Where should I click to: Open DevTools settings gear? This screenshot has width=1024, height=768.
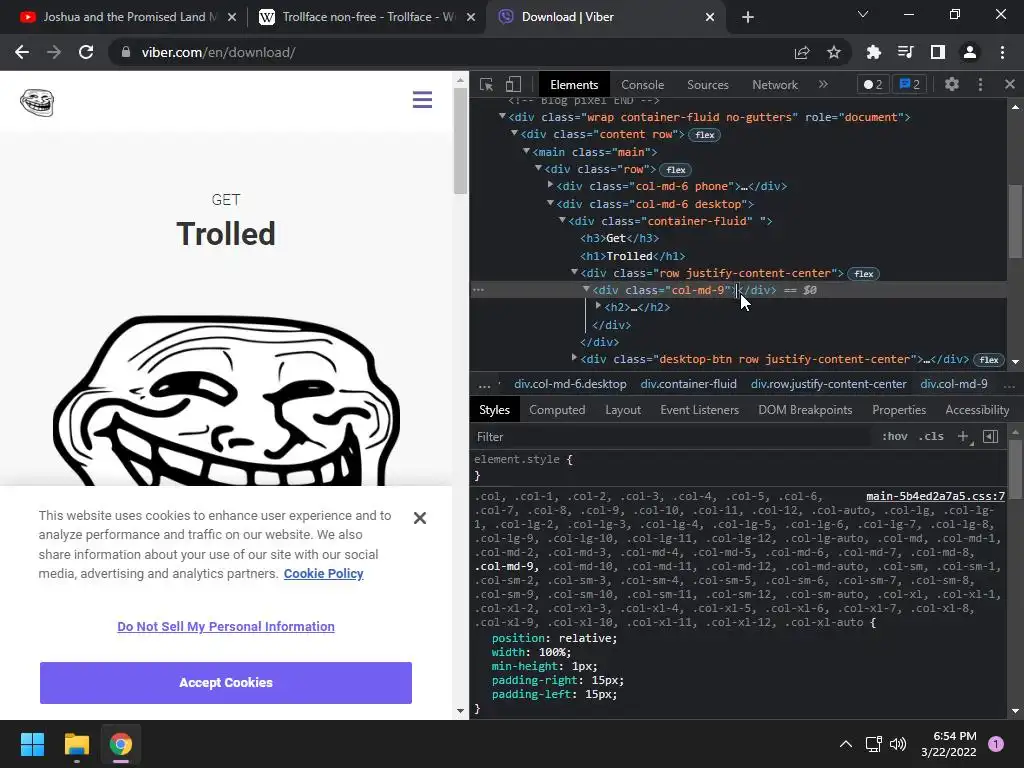pyautogui.click(x=952, y=84)
